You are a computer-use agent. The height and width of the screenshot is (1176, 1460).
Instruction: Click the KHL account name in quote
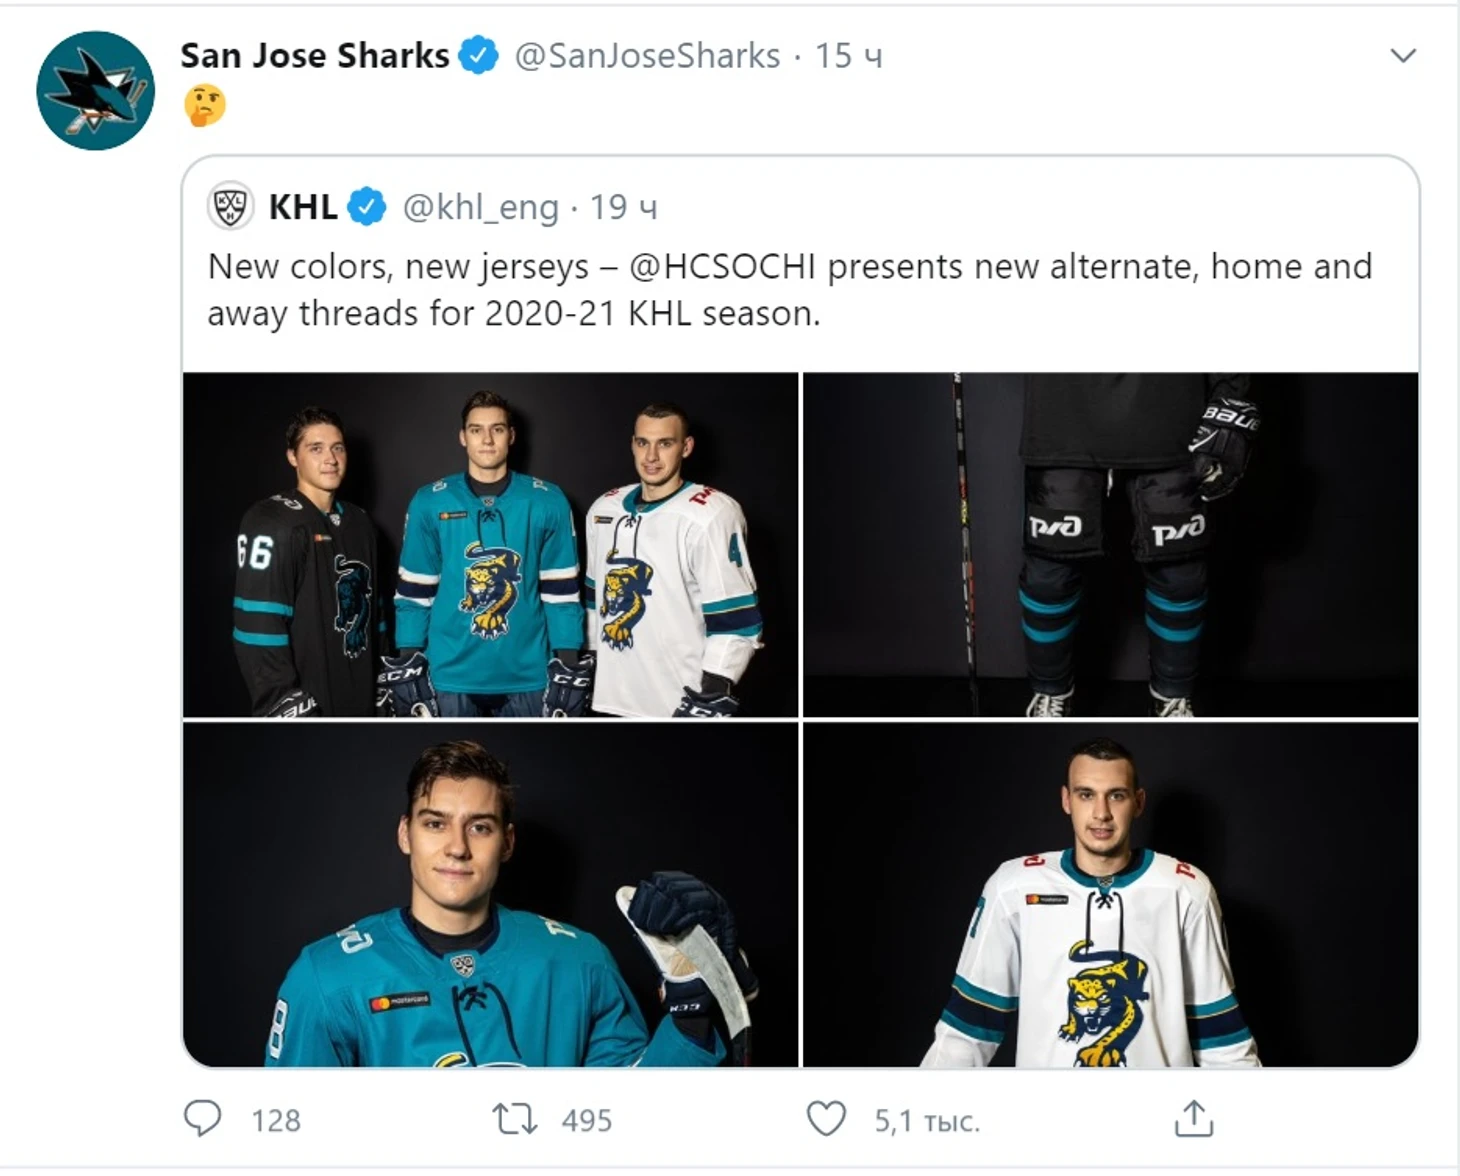(302, 207)
